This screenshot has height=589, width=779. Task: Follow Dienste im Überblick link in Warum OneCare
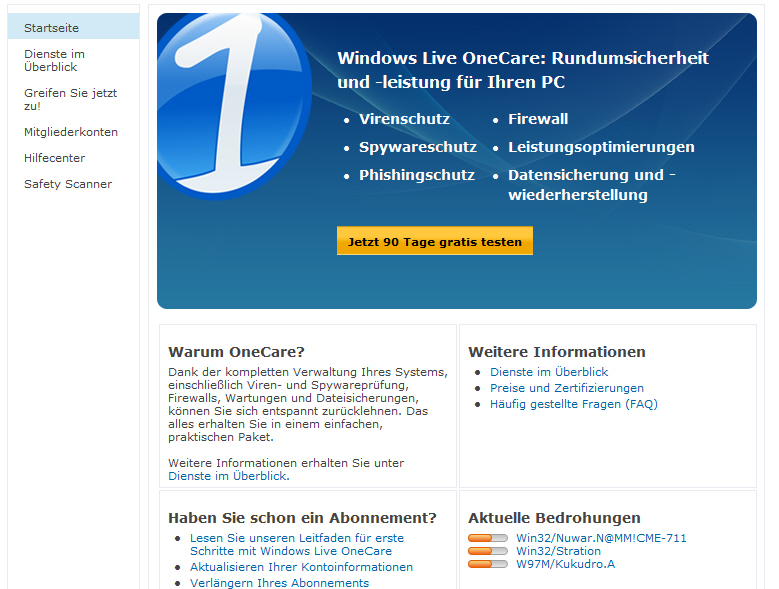[227, 476]
